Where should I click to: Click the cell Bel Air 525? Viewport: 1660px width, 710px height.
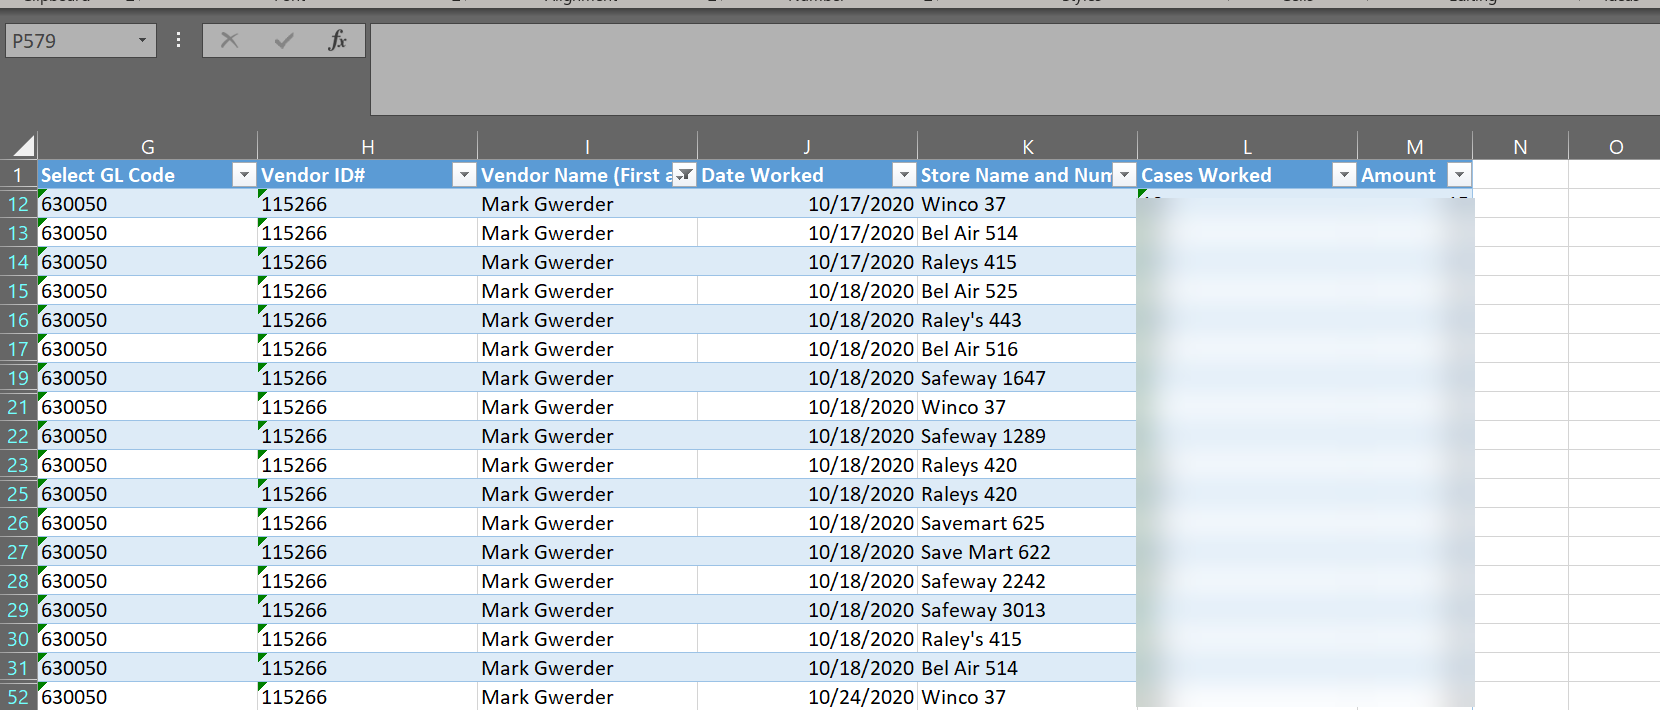coord(1027,291)
